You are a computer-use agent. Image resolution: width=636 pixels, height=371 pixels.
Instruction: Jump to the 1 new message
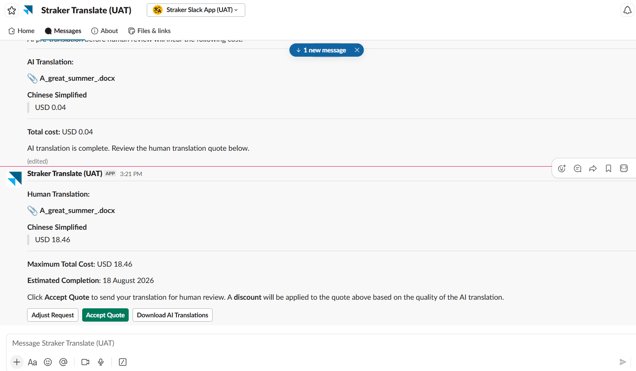click(321, 50)
